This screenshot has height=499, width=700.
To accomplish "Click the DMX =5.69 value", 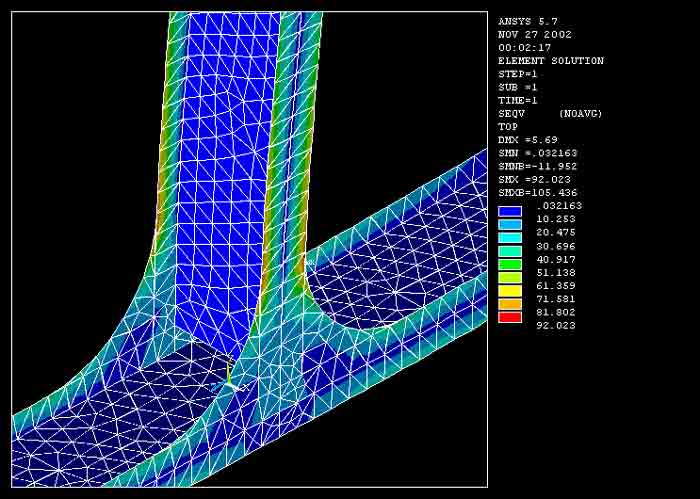I will point(528,140).
